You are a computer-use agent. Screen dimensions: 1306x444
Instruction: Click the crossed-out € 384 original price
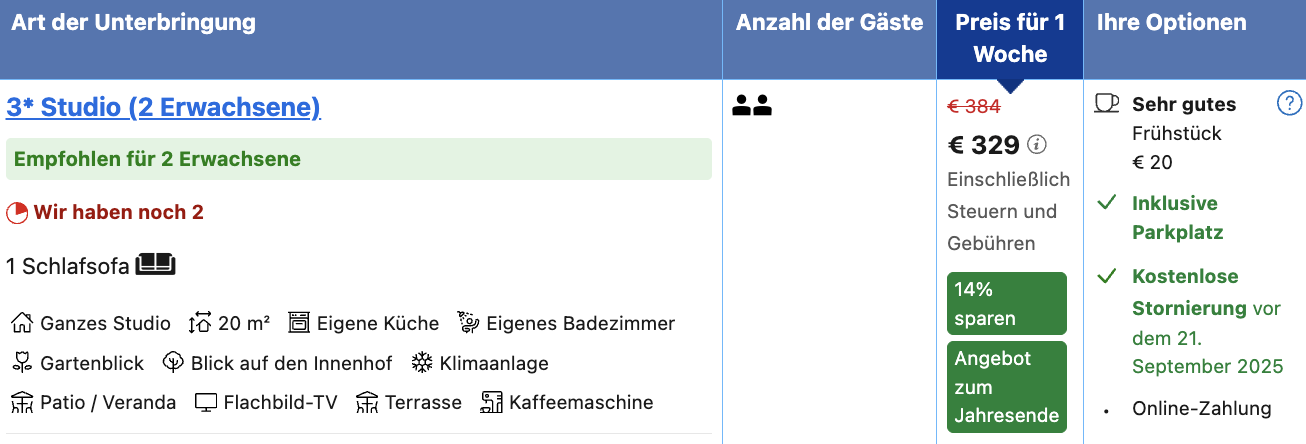[x=974, y=106]
